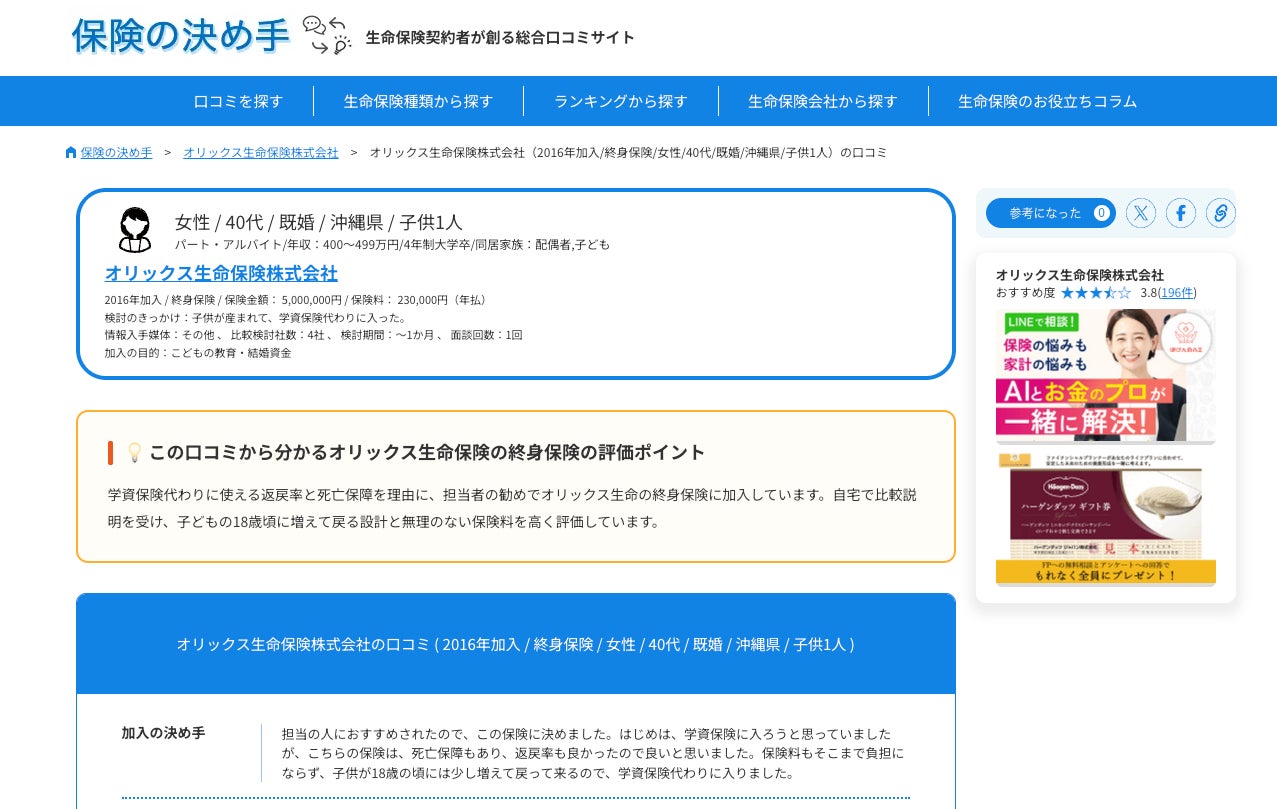The image size is (1277, 809).
Task: Click the 保険の決め手 site logo
Action: (x=181, y=36)
